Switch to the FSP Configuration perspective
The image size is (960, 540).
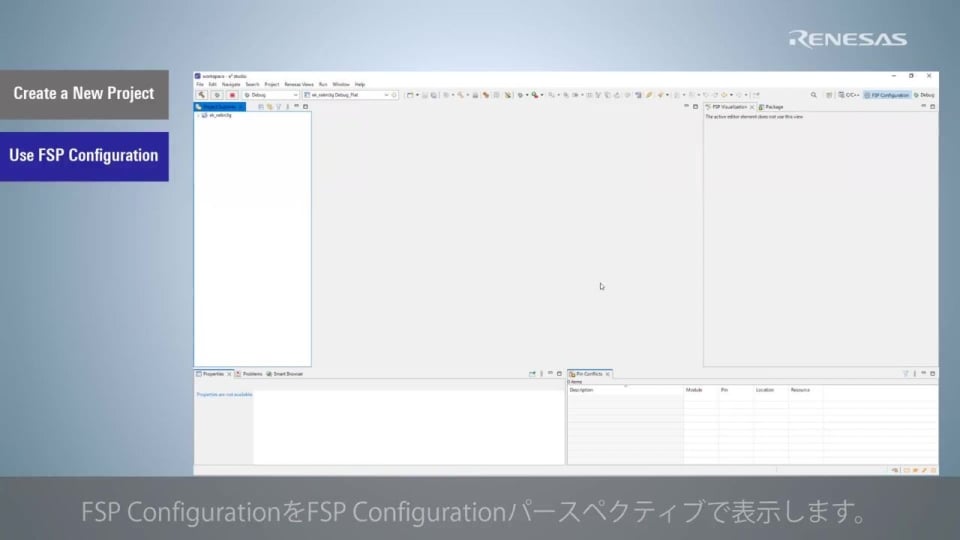click(x=887, y=95)
